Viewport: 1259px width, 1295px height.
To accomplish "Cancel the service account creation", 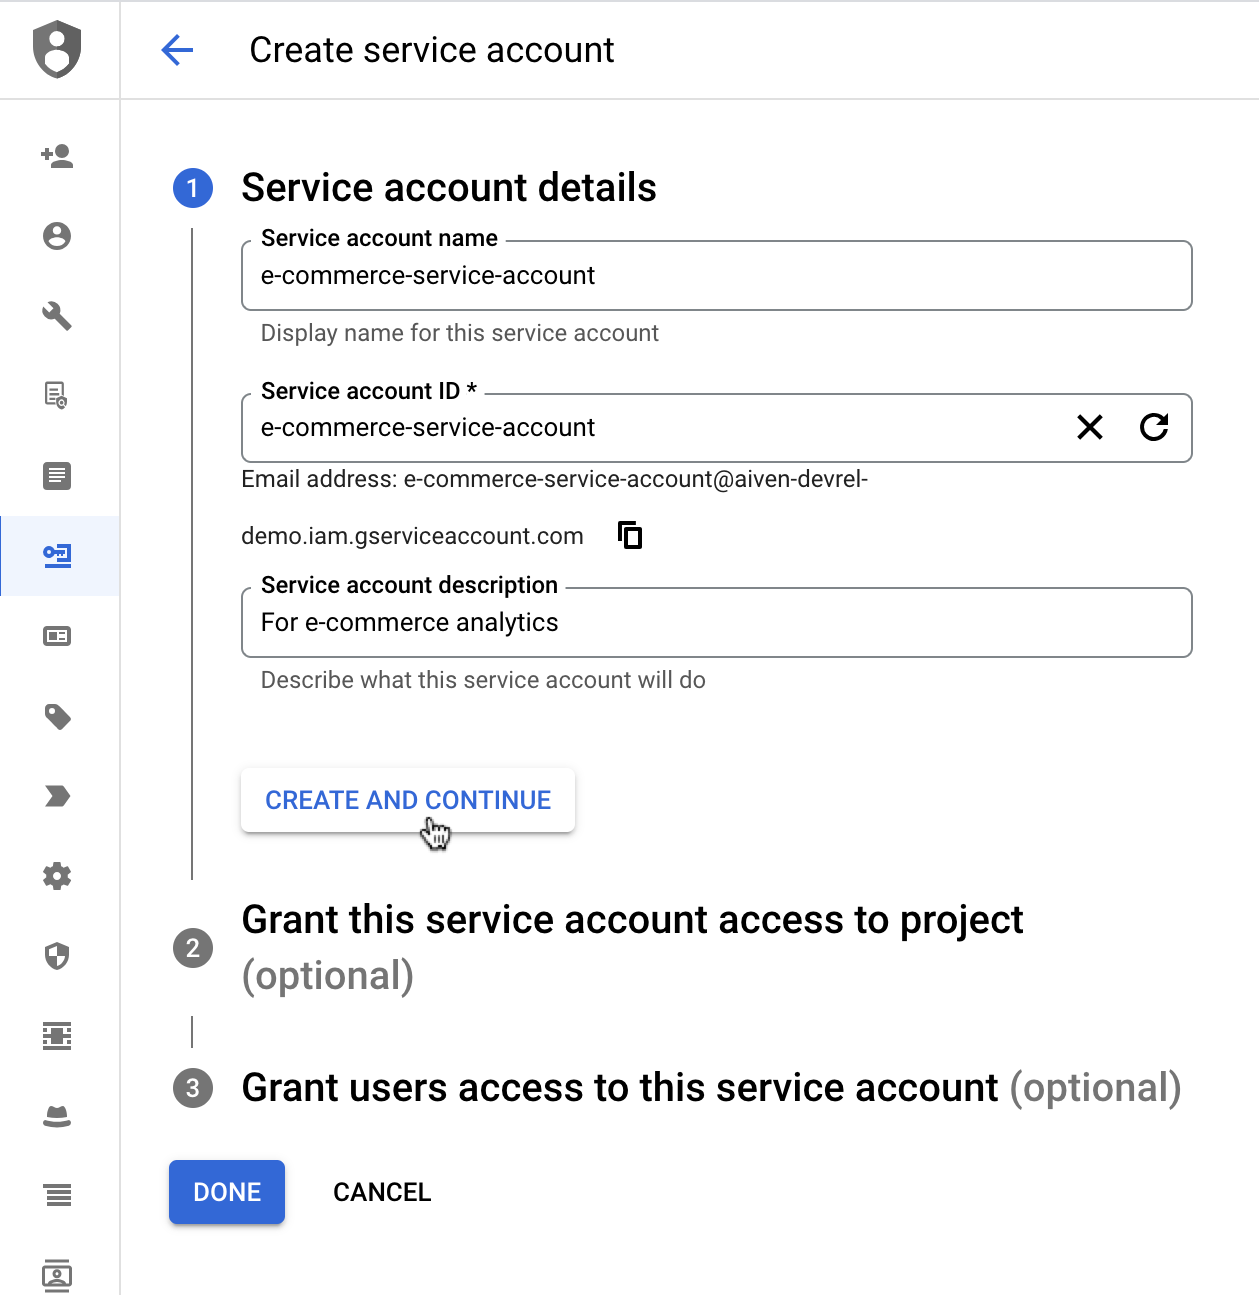I will (381, 1191).
